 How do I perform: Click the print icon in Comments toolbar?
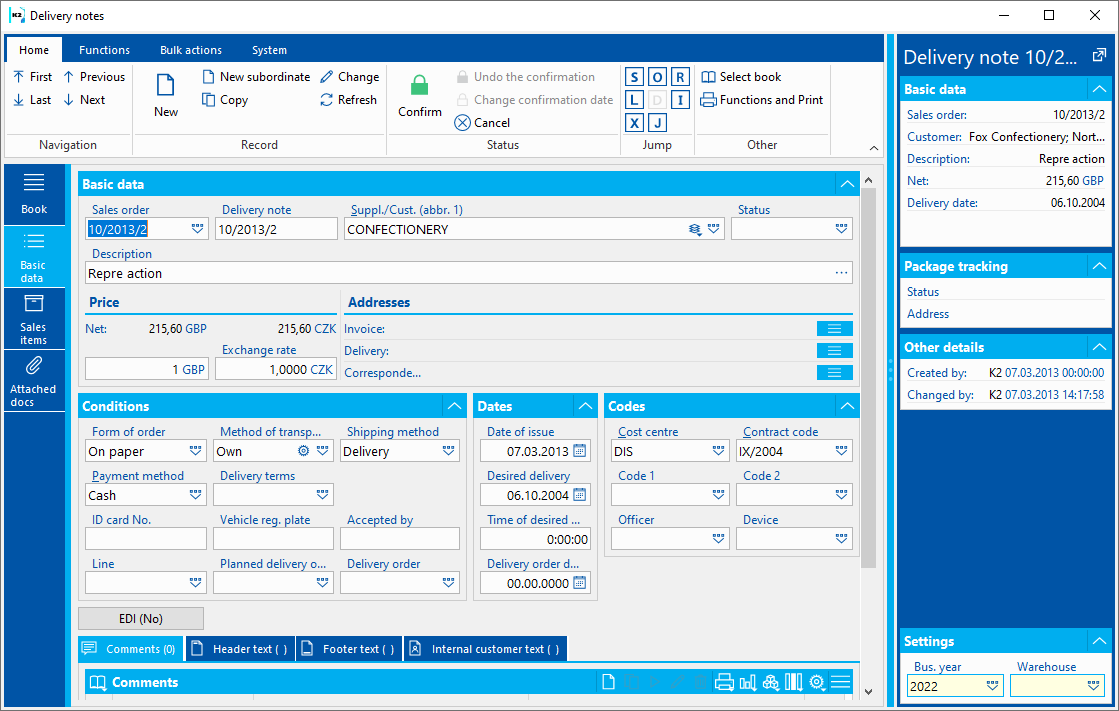724,682
